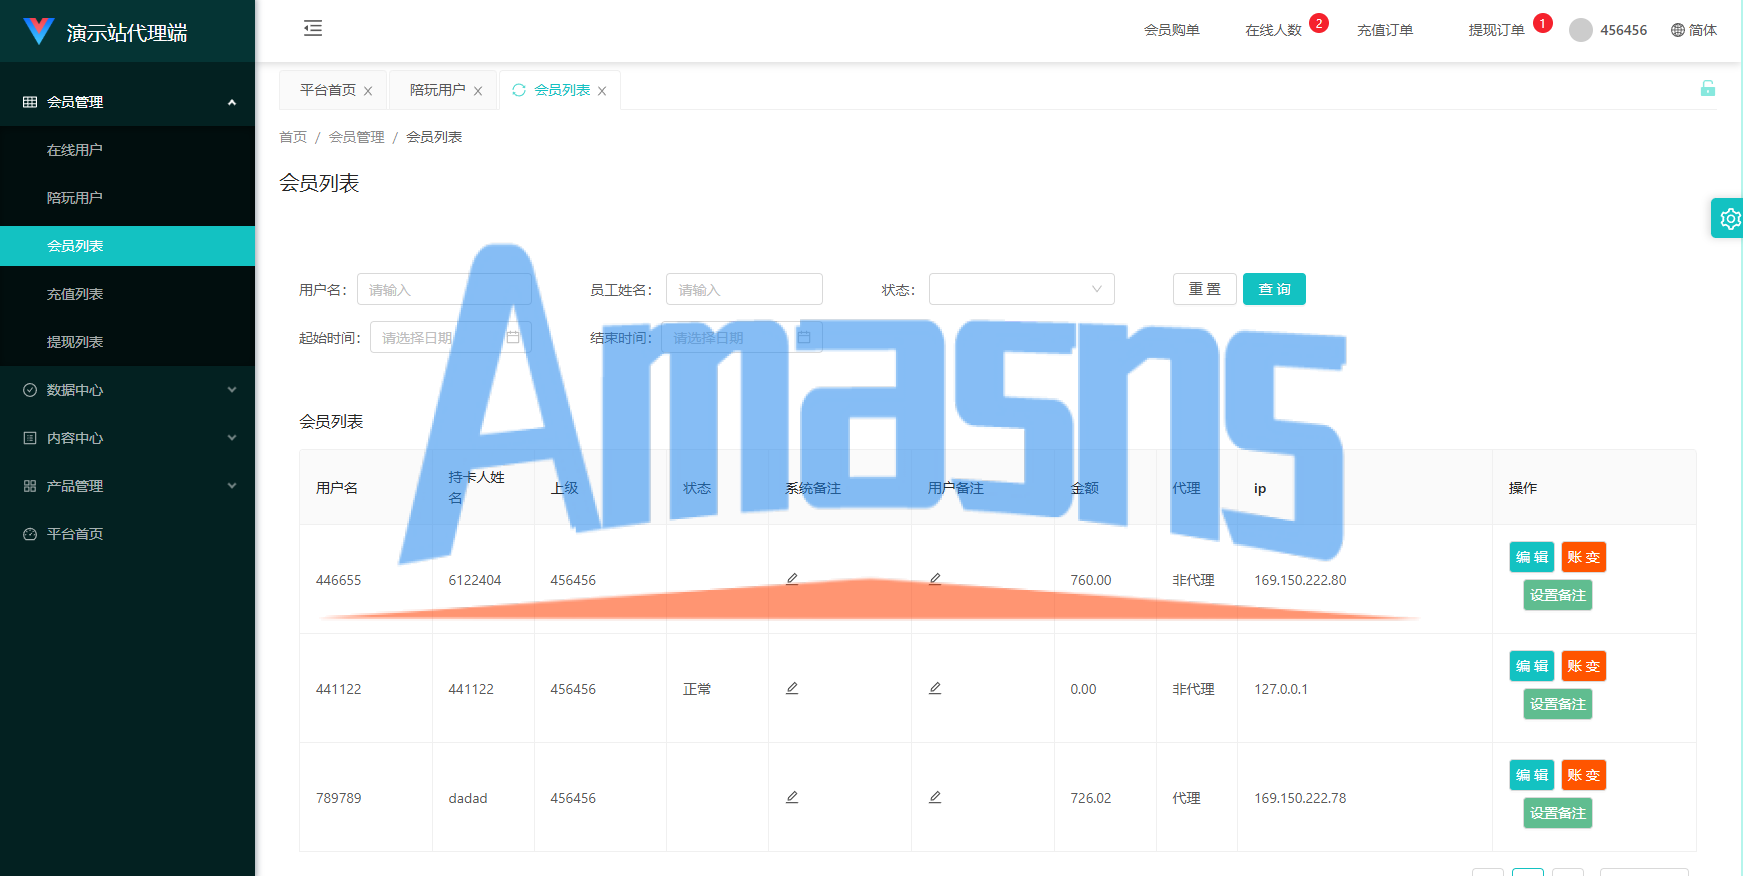Edit 用户备注 pencil for user 441122
This screenshot has height=876, width=1743.
point(935,688)
